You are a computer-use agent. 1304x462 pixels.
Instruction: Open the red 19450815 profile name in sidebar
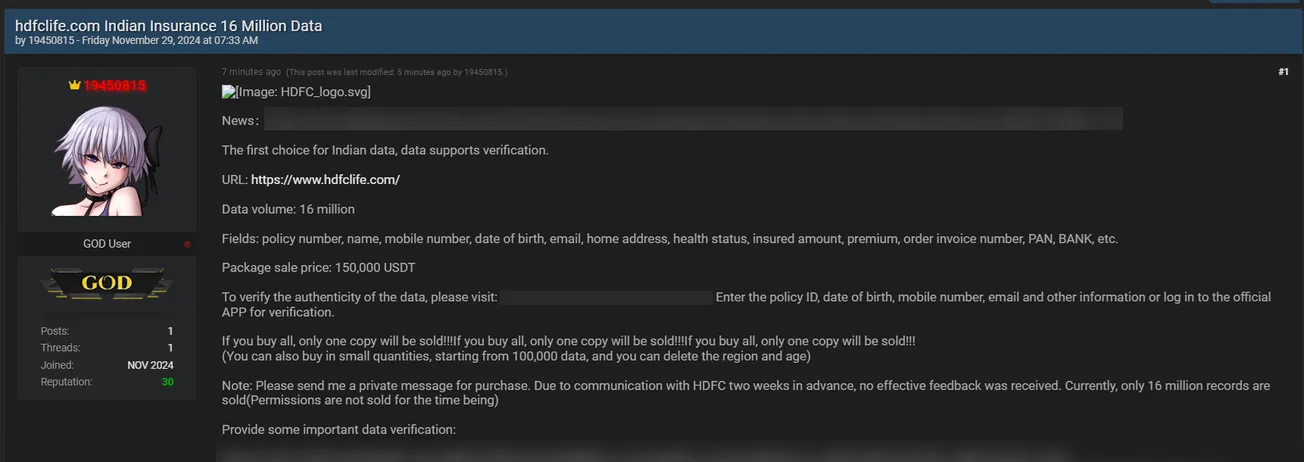(114, 86)
